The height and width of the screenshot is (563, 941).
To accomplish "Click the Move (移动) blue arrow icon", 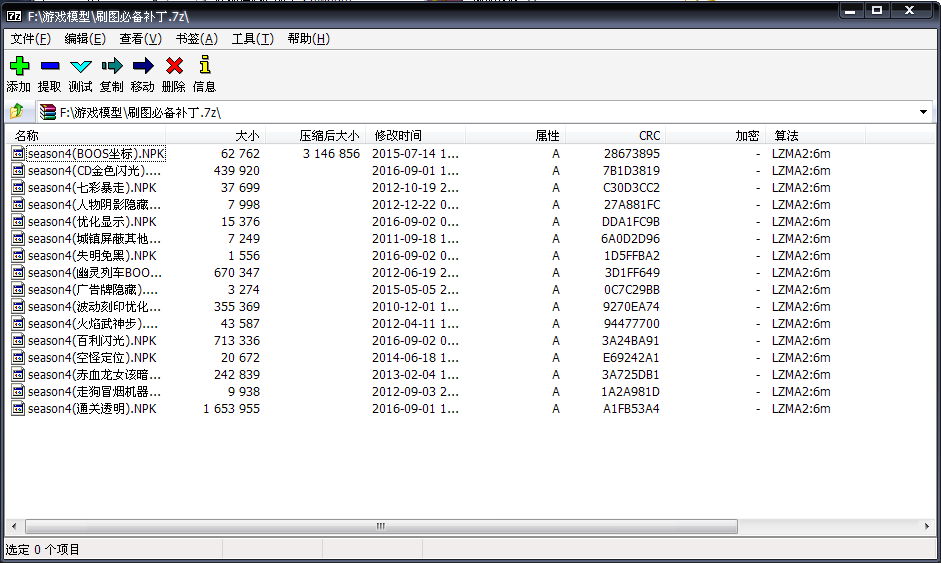I will tap(143, 65).
